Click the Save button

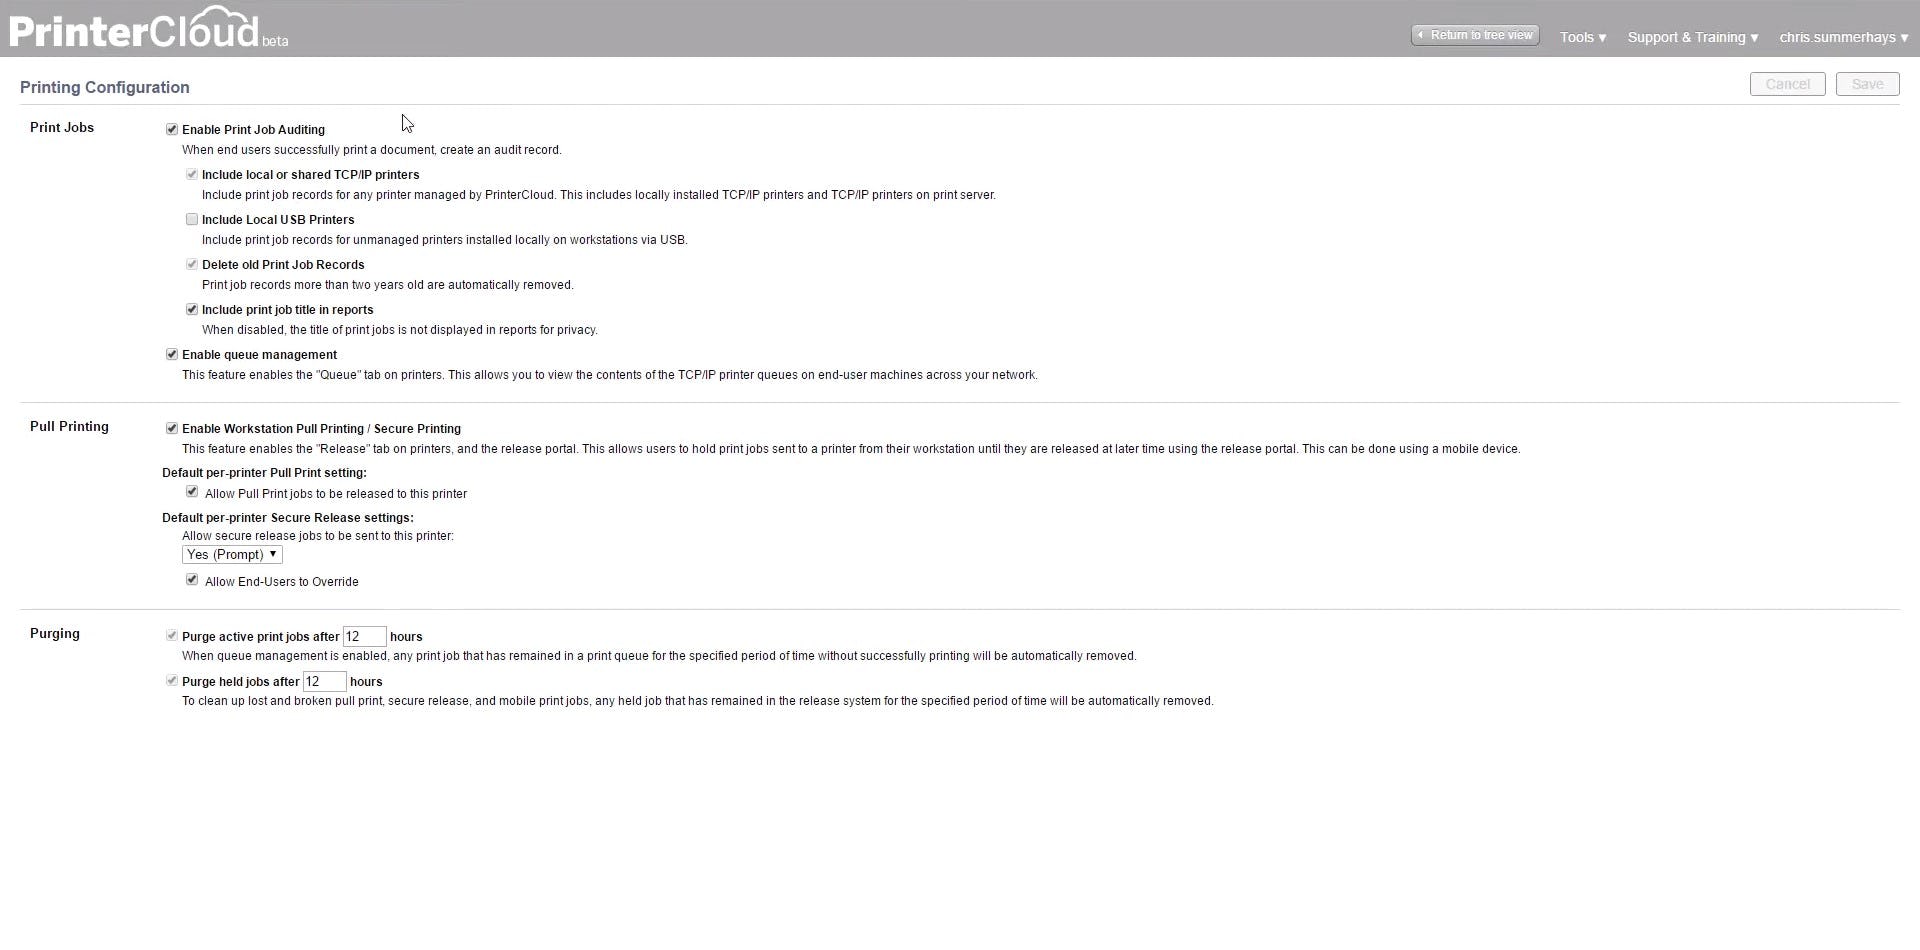pyautogui.click(x=1868, y=84)
